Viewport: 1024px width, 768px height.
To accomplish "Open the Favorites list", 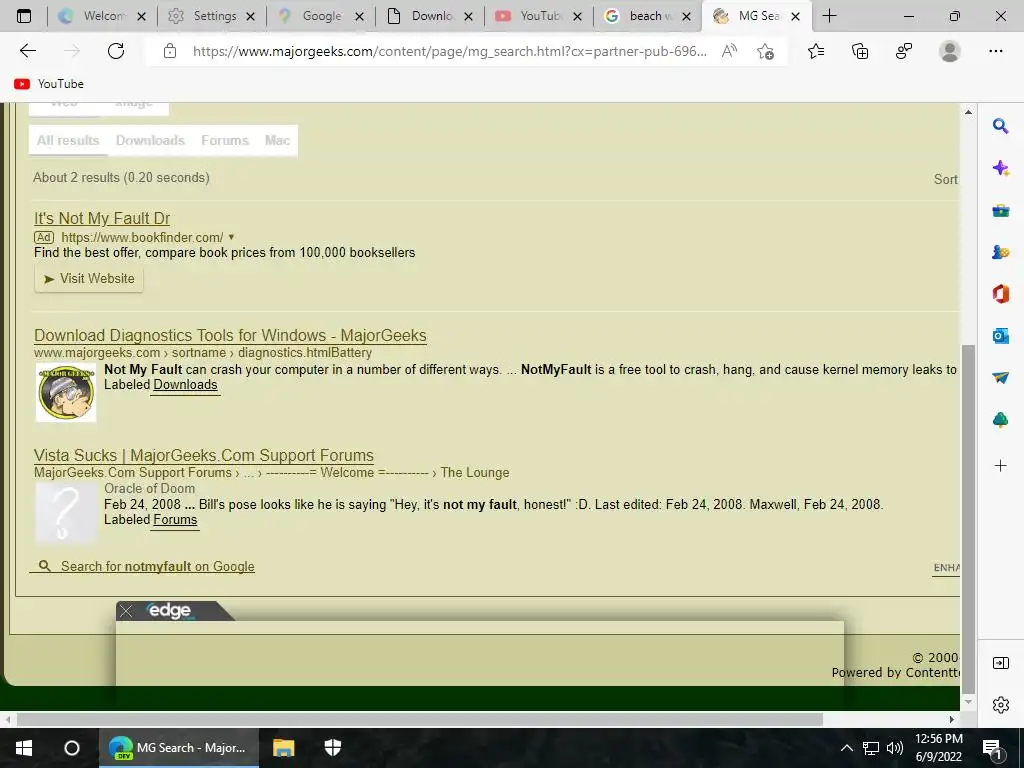I will (x=816, y=51).
